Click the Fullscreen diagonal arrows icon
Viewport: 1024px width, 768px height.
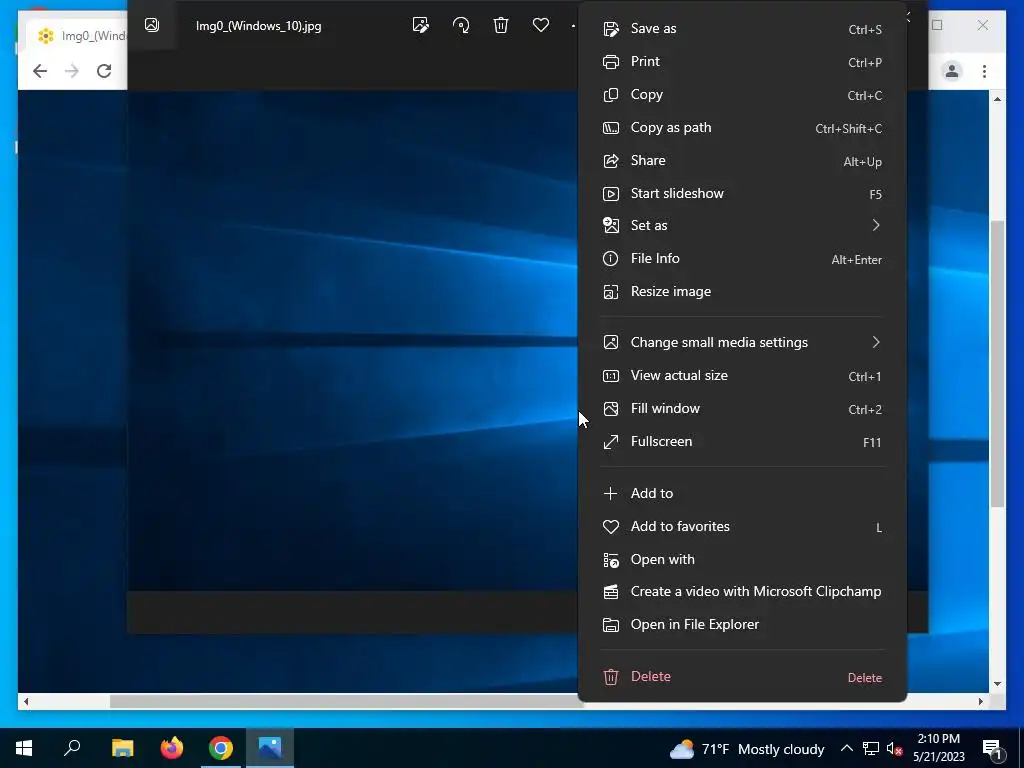click(x=611, y=442)
